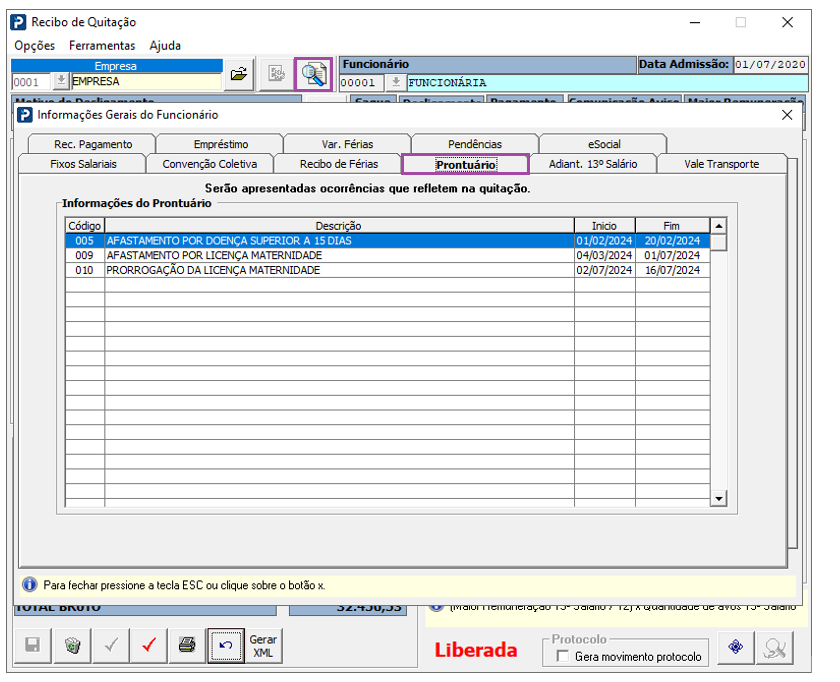
Task: Switch to the Rec. Pagamento tab
Action: (93, 144)
